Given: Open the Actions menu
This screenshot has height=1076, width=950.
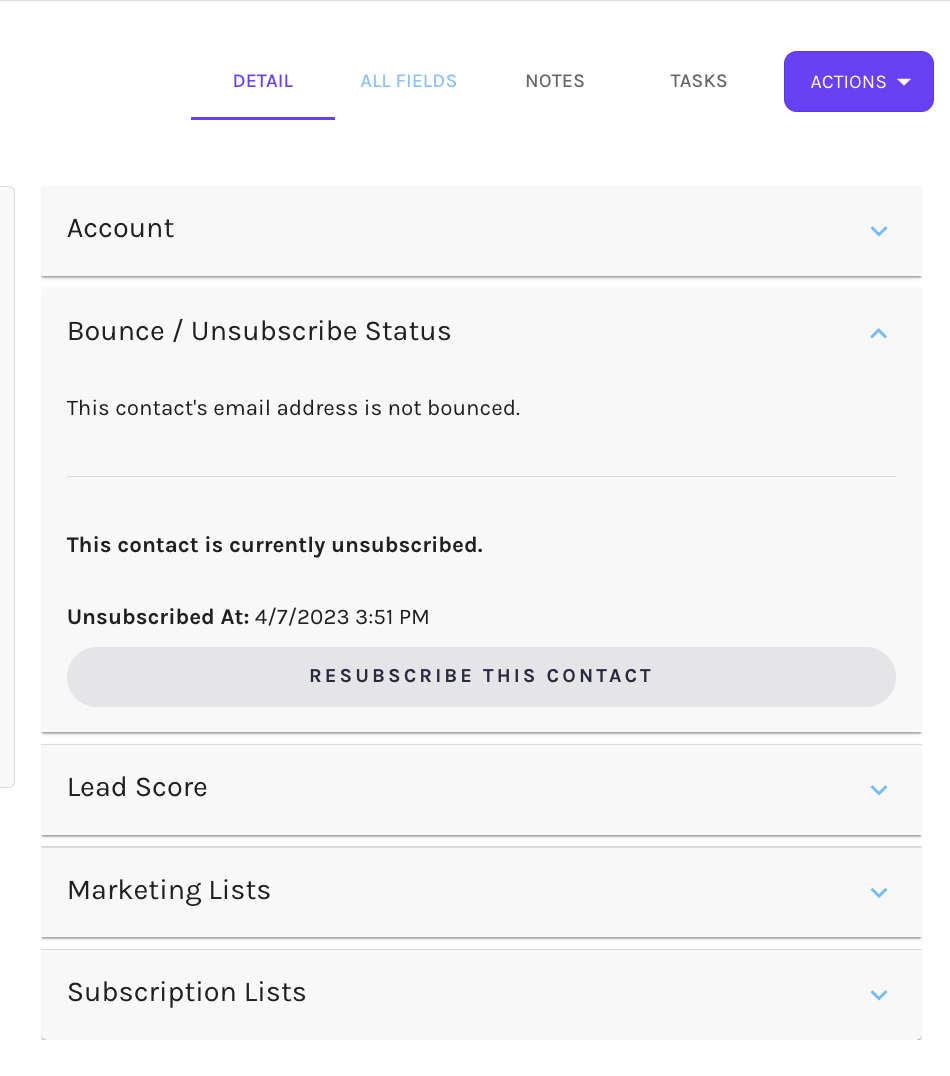Looking at the screenshot, I should 858,81.
